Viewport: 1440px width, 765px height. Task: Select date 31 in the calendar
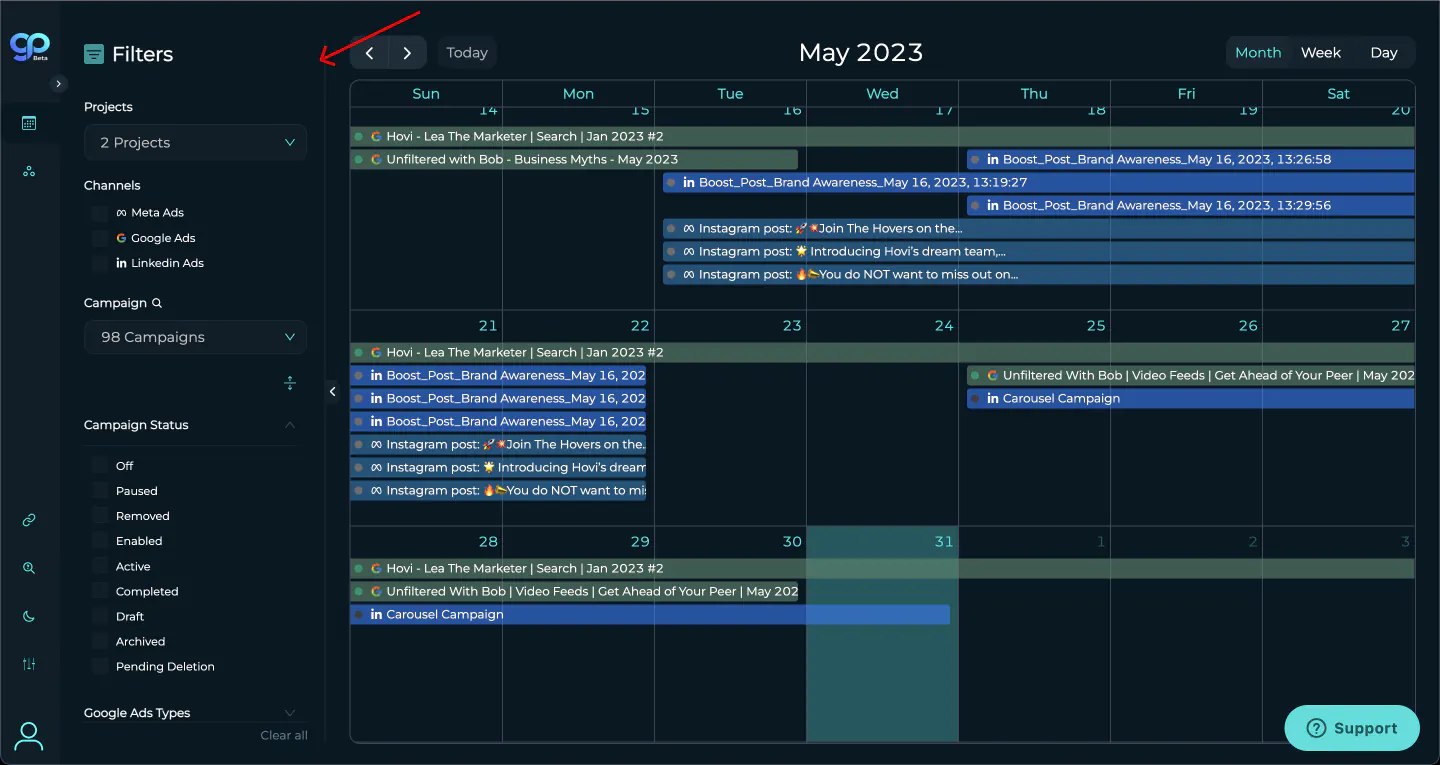[x=944, y=541]
